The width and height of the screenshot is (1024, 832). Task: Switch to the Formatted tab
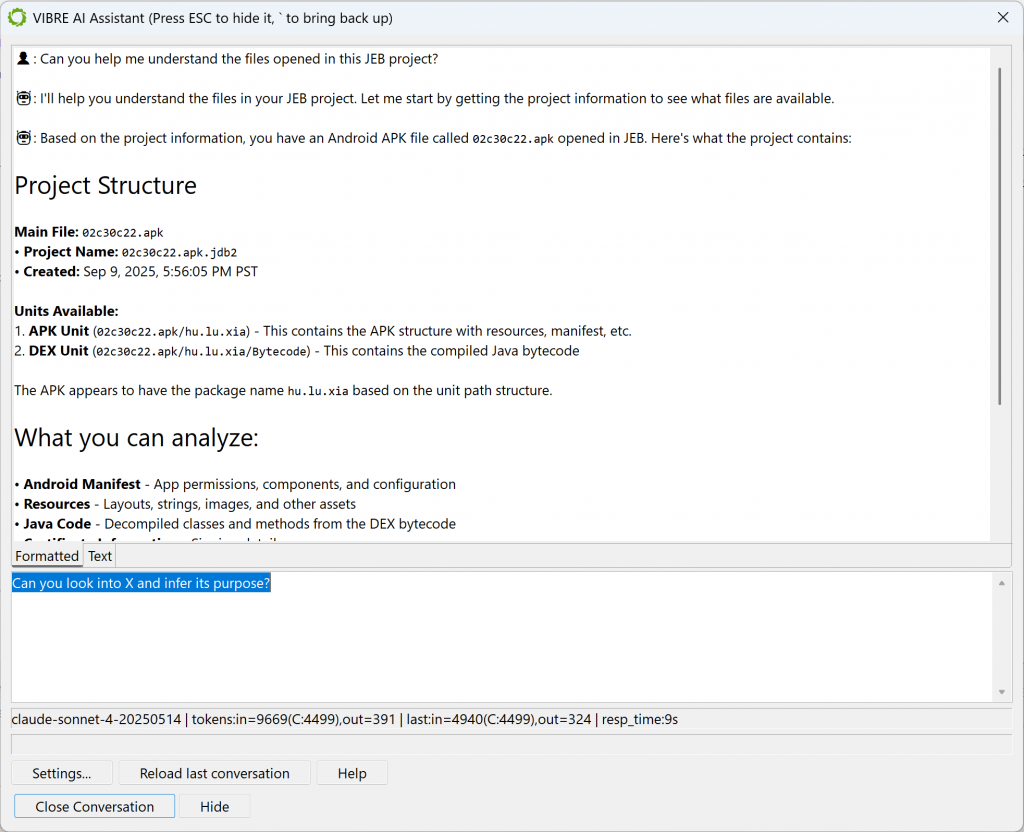point(47,556)
